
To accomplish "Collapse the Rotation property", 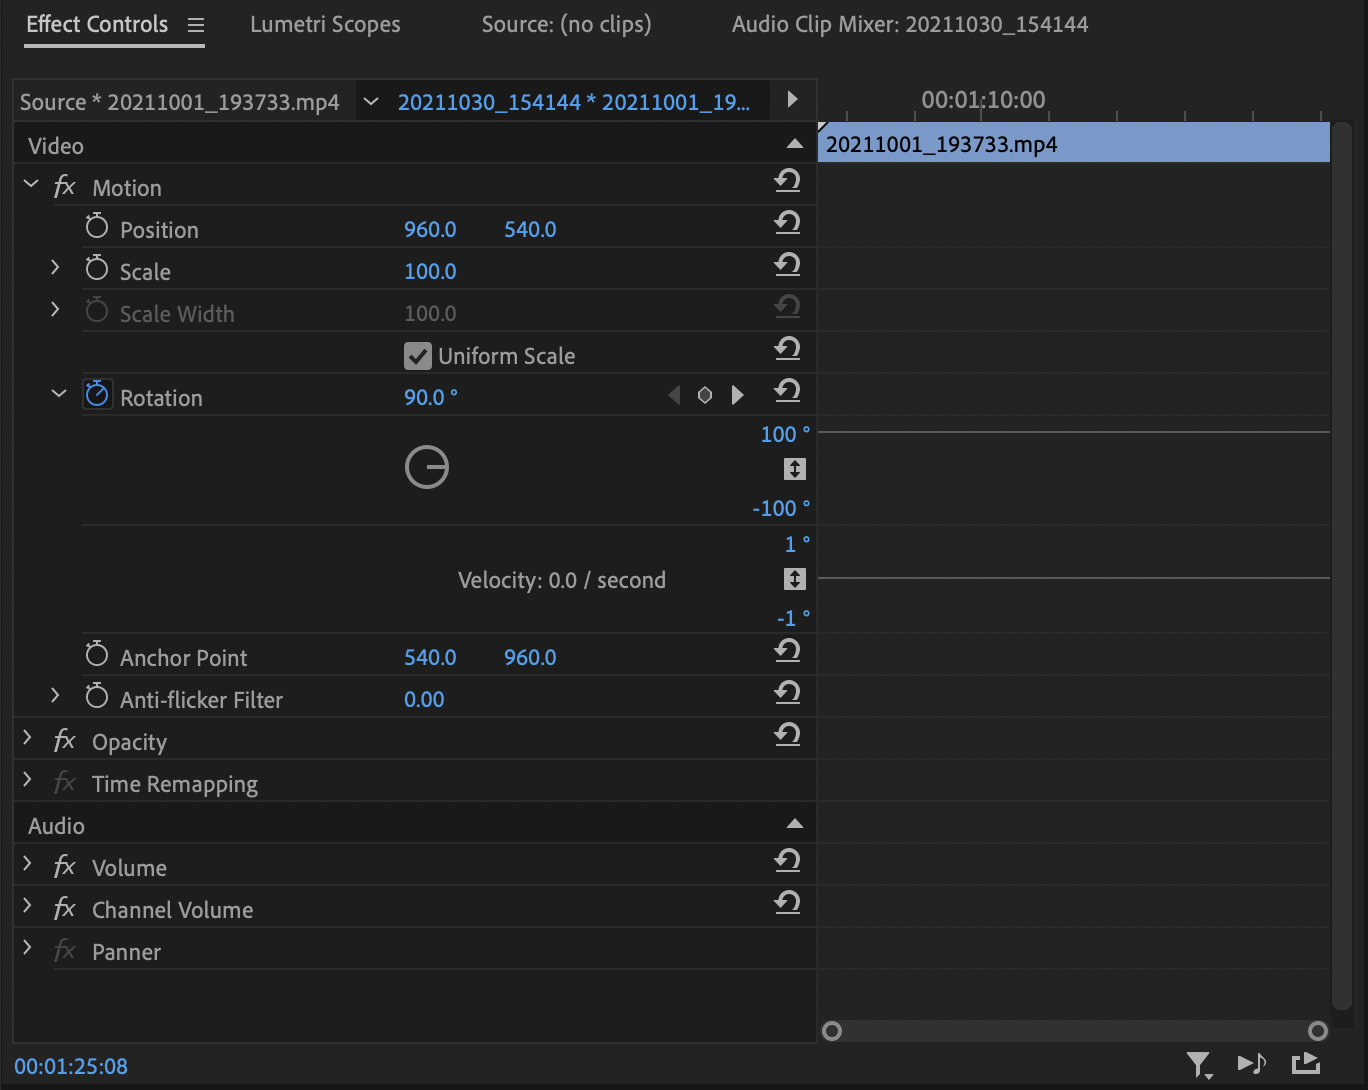I will [58, 395].
